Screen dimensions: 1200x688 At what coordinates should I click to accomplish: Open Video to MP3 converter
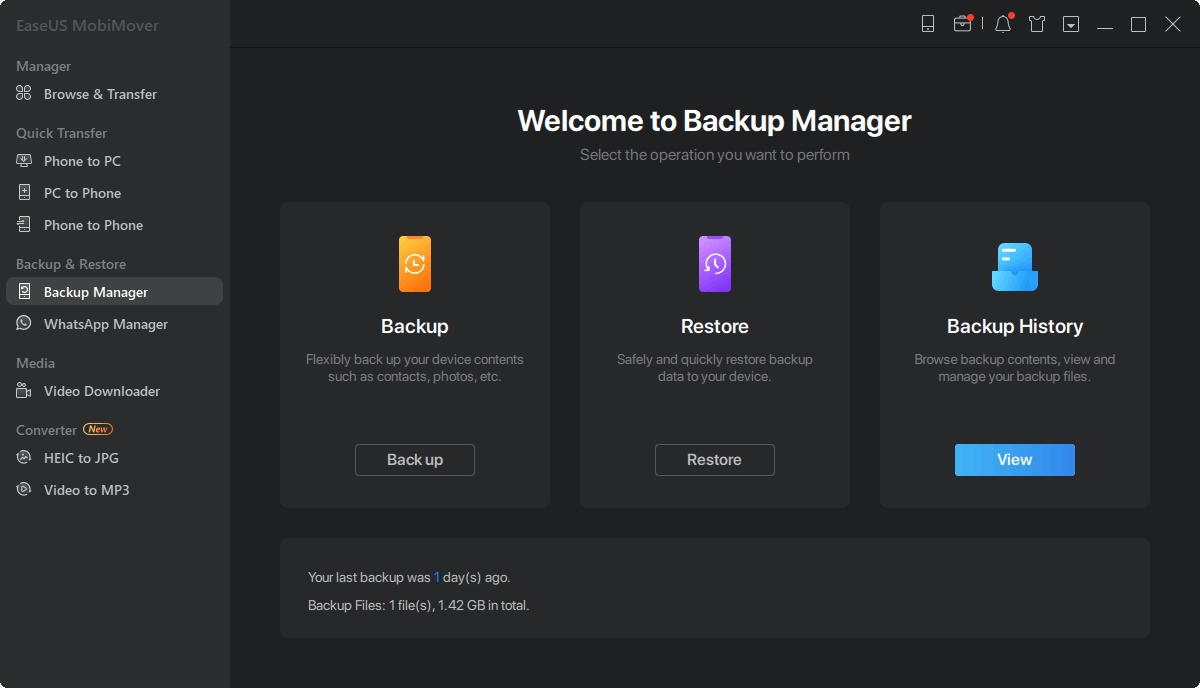(87, 490)
